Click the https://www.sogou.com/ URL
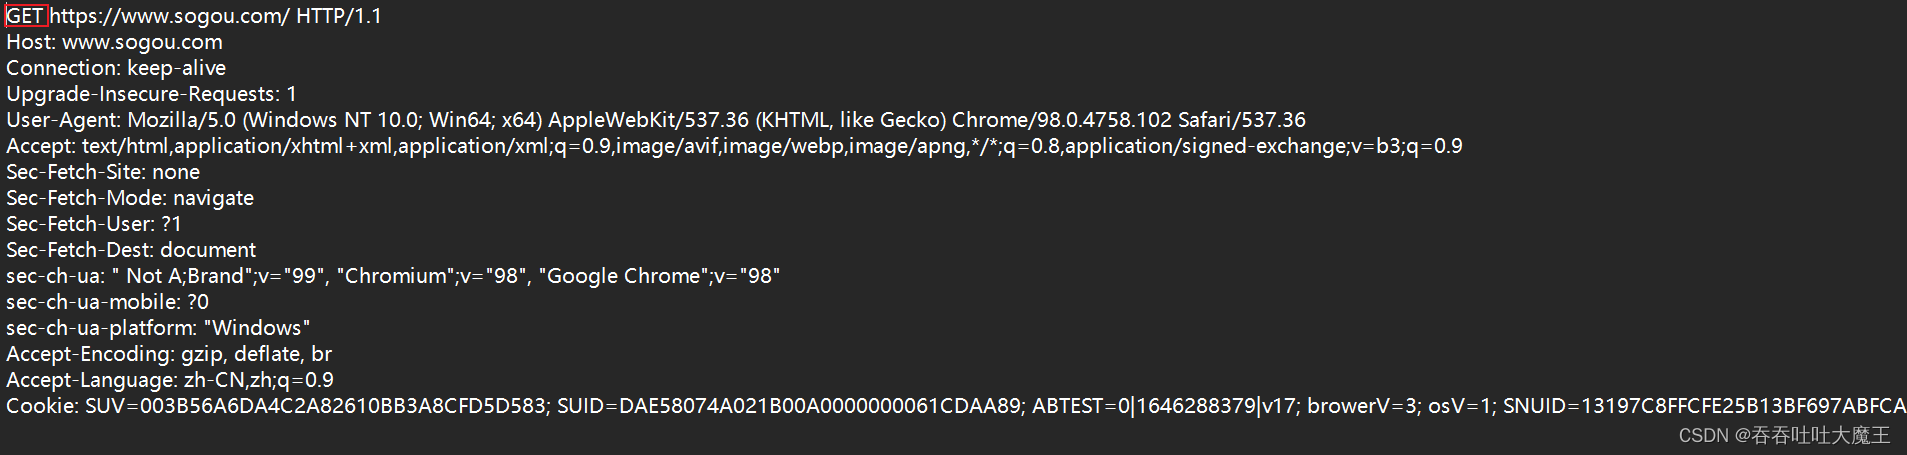 click(170, 16)
